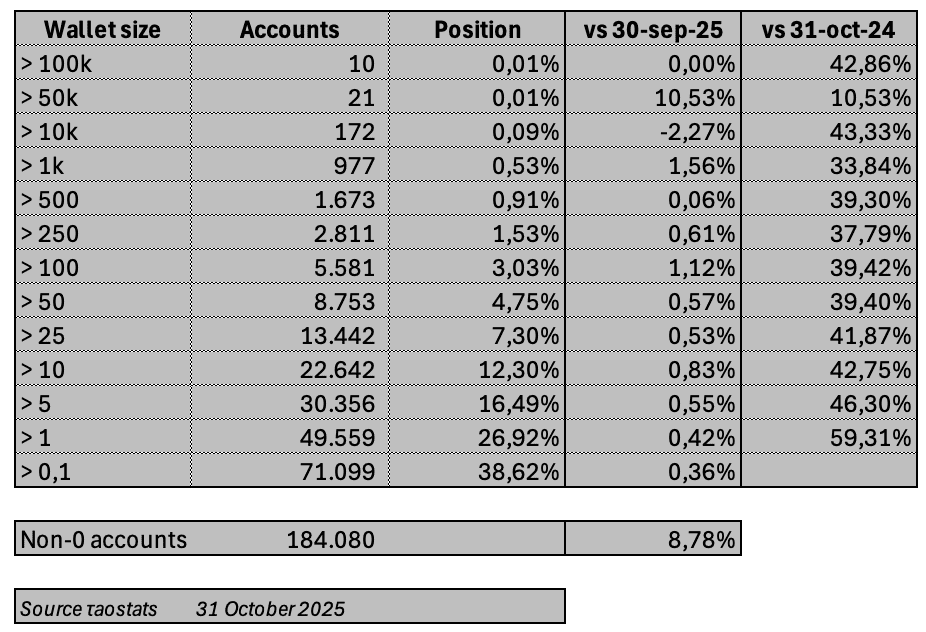Click the vs 31-oct-24 header cell
Viewport: 926px width, 632px height.
[x=827, y=30]
